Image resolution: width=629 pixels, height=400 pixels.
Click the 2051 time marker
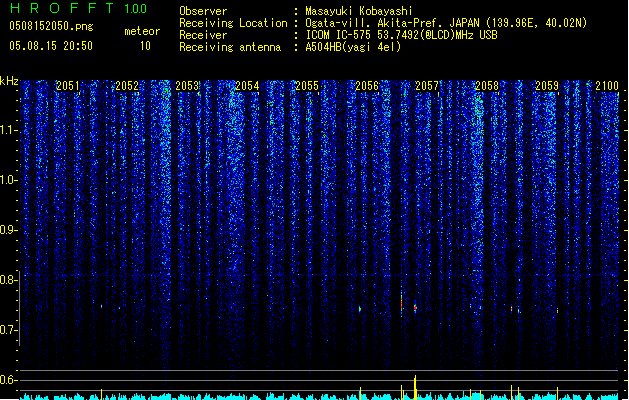click(67, 85)
